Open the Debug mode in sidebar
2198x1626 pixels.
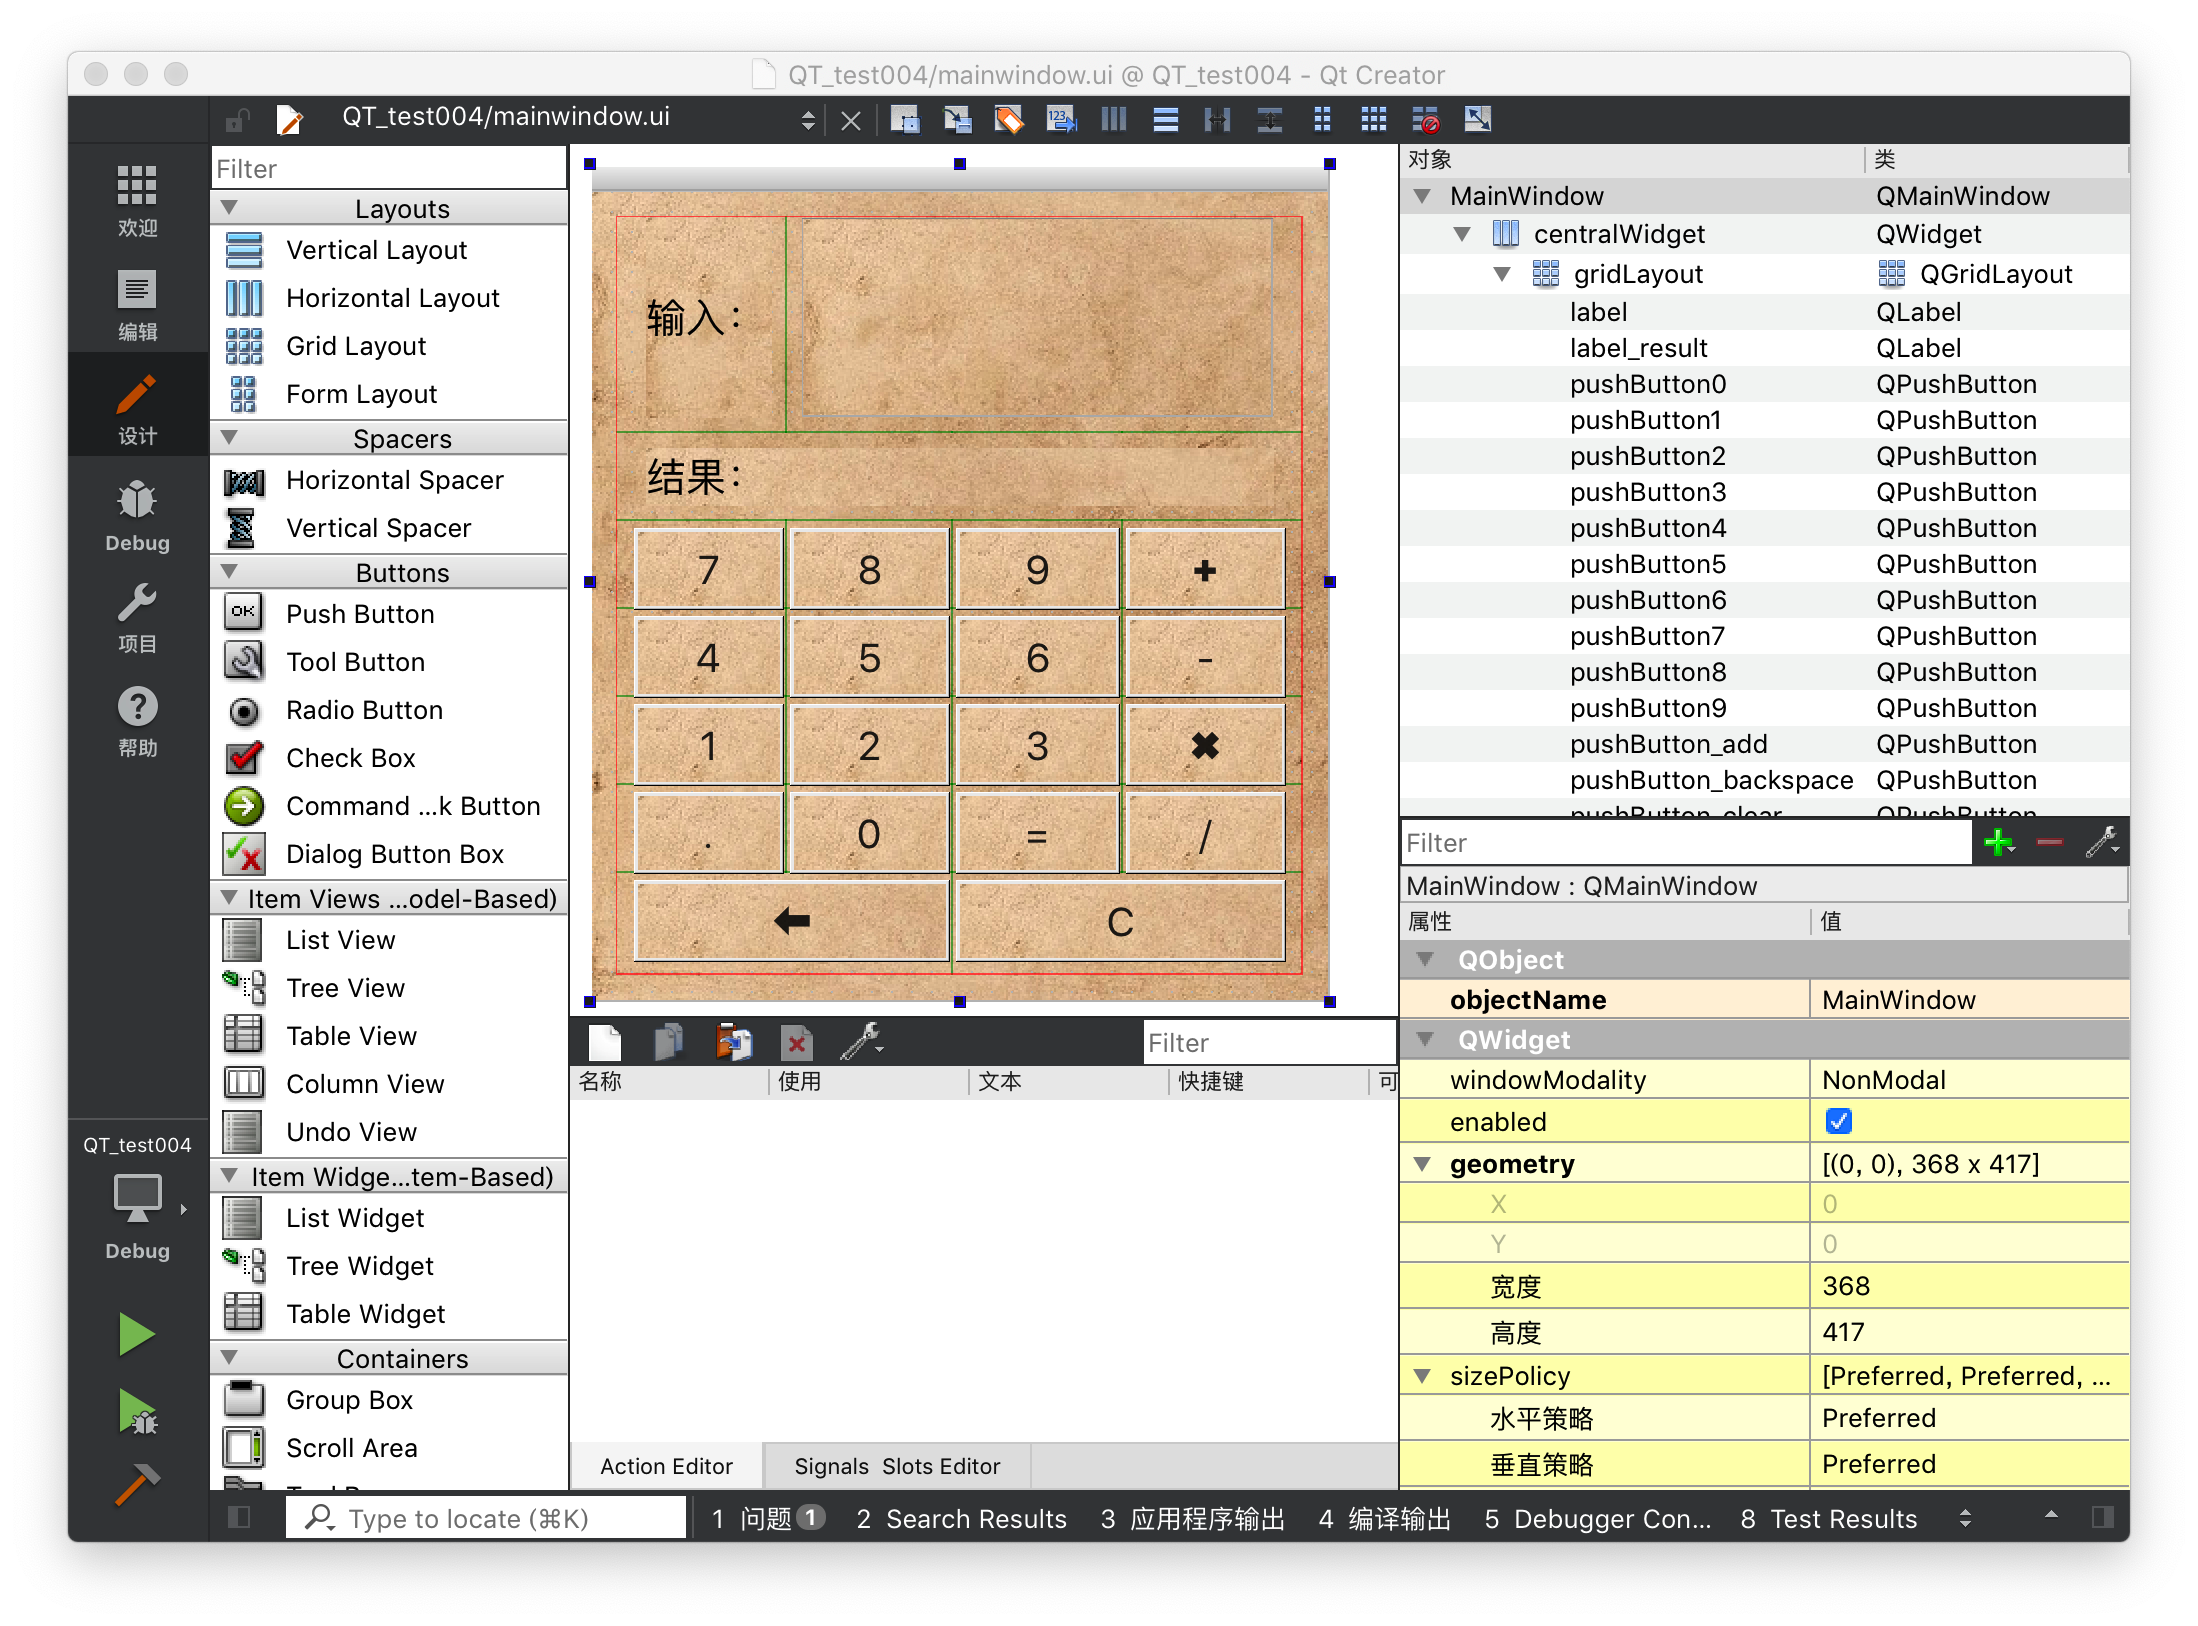137,517
